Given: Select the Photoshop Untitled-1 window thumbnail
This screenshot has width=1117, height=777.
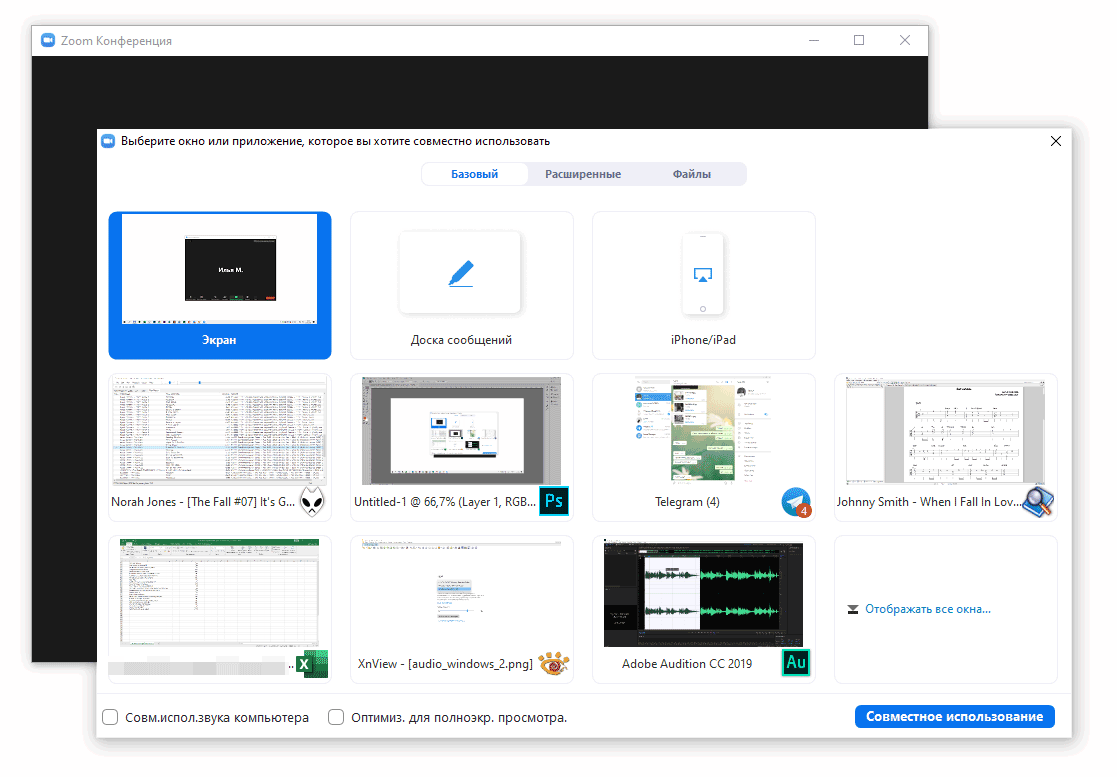Looking at the screenshot, I should pos(462,447).
